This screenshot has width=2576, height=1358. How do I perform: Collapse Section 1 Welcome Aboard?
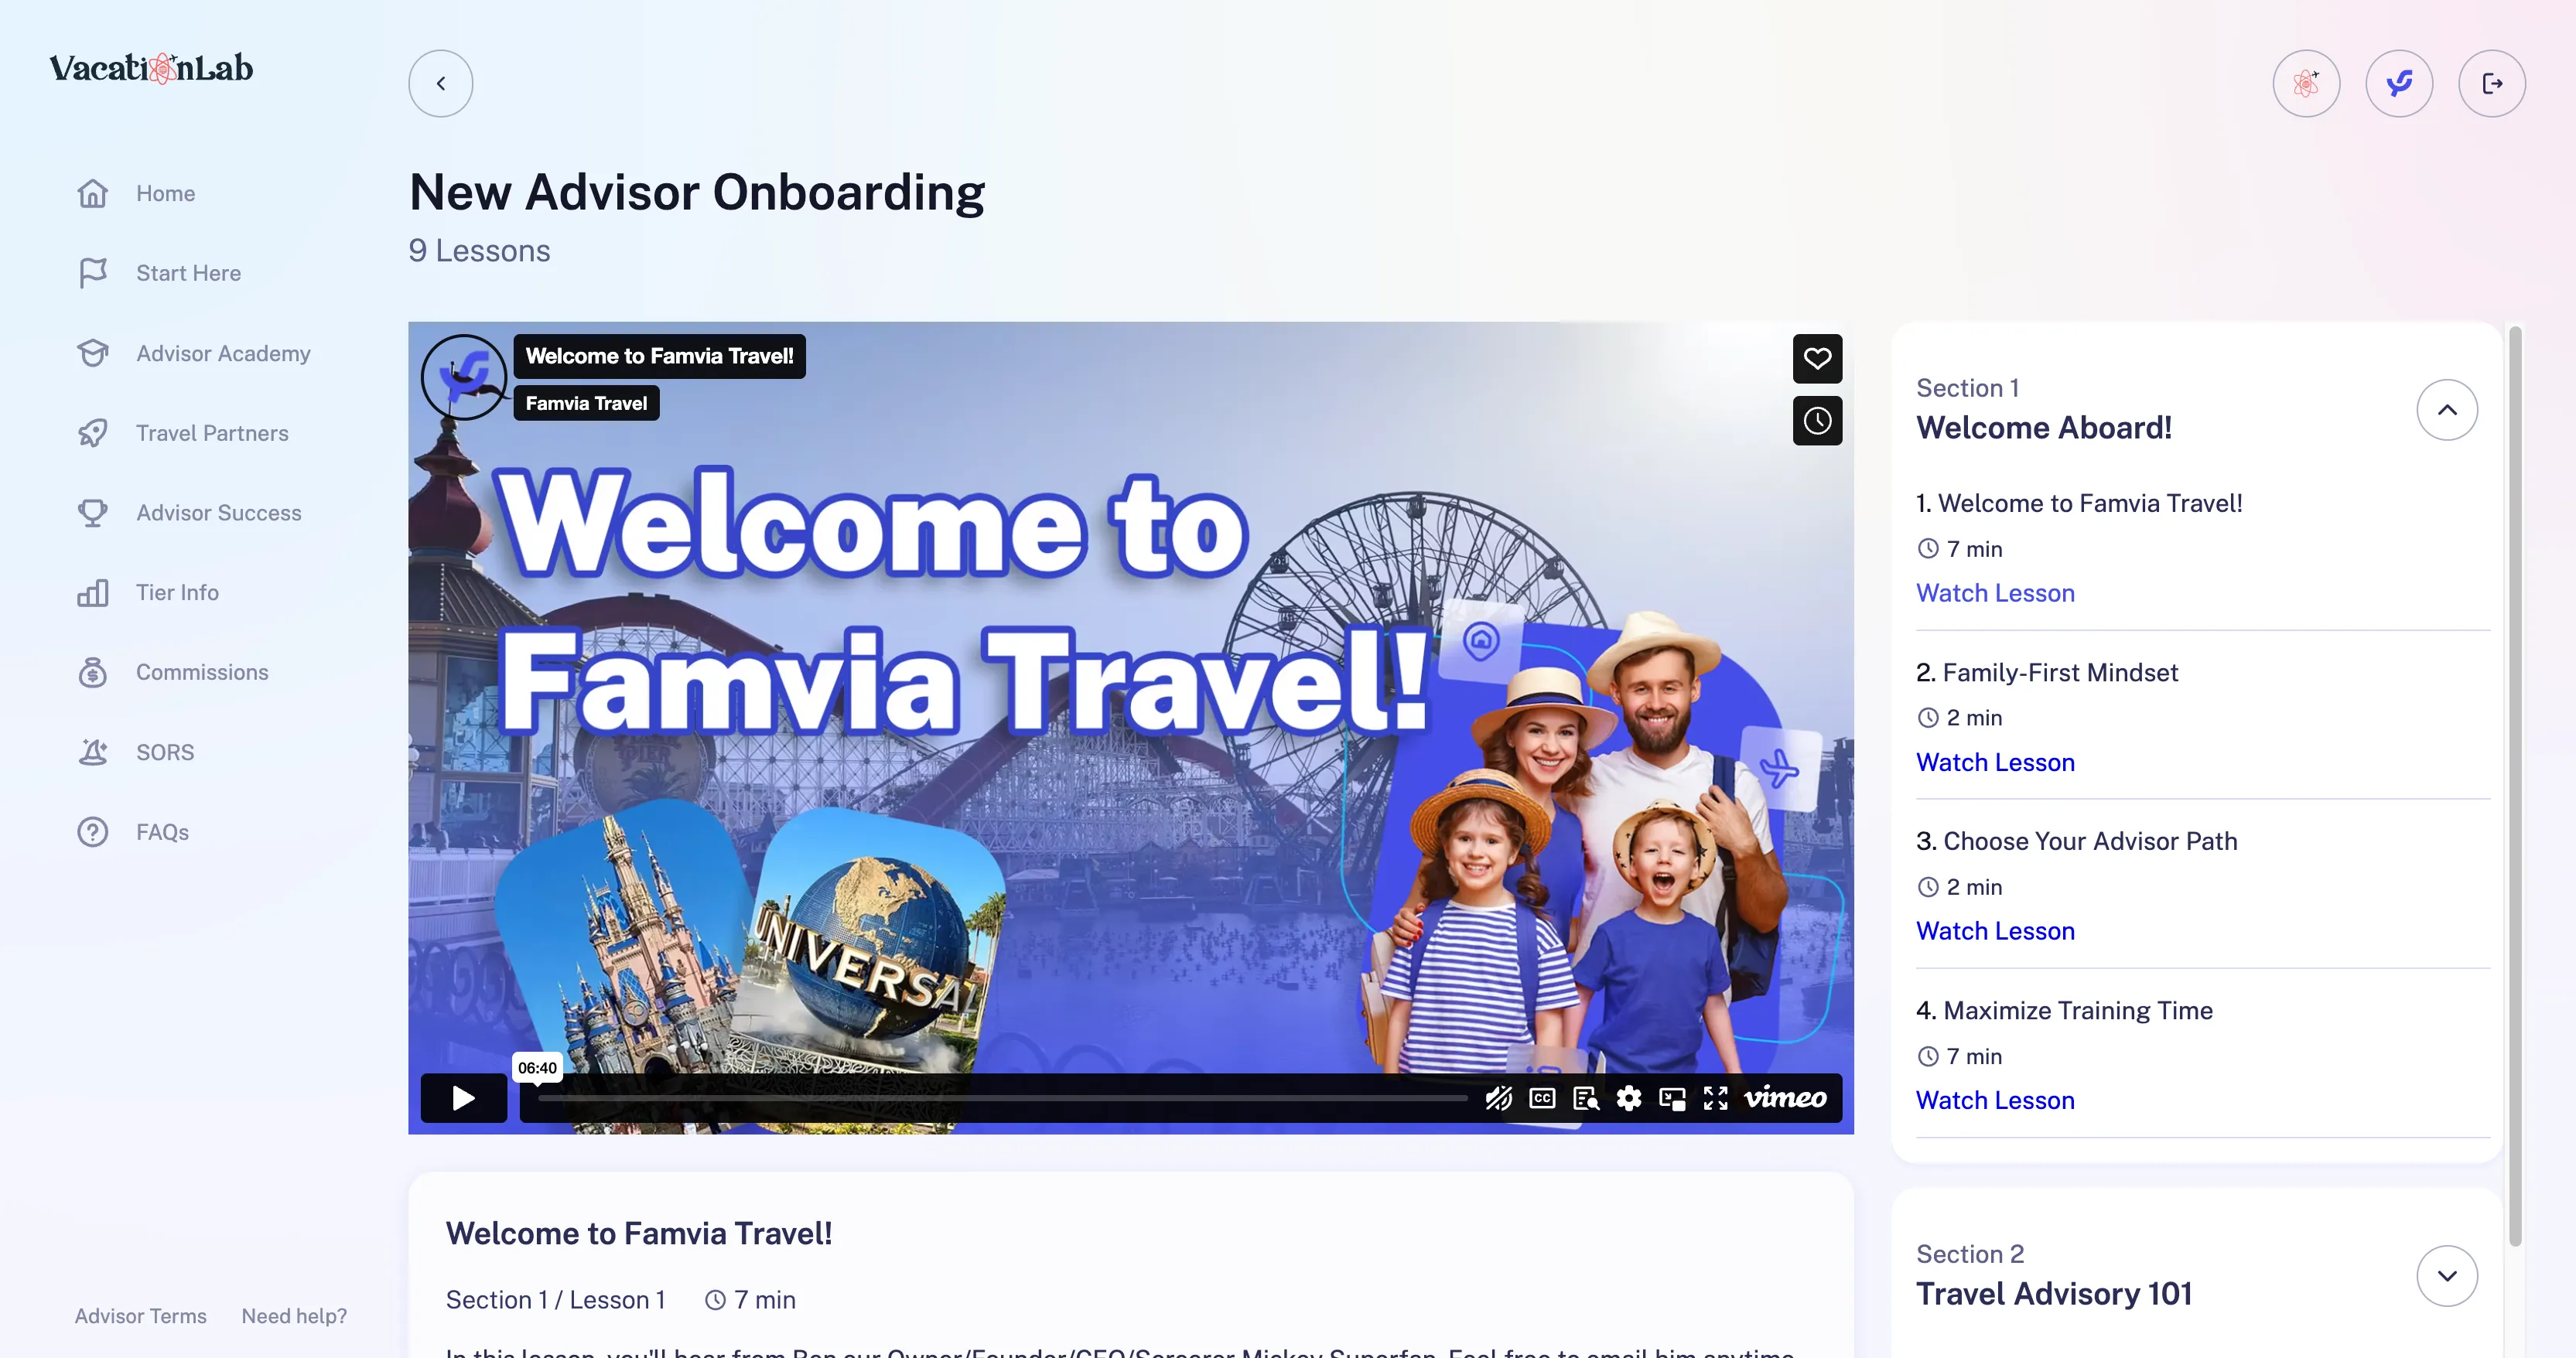click(x=2447, y=410)
